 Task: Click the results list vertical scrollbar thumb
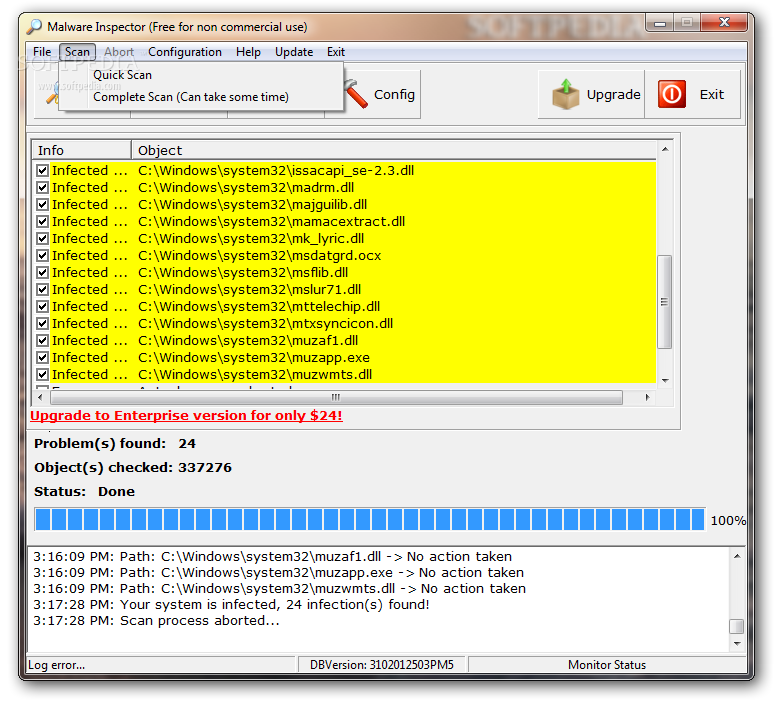665,302
